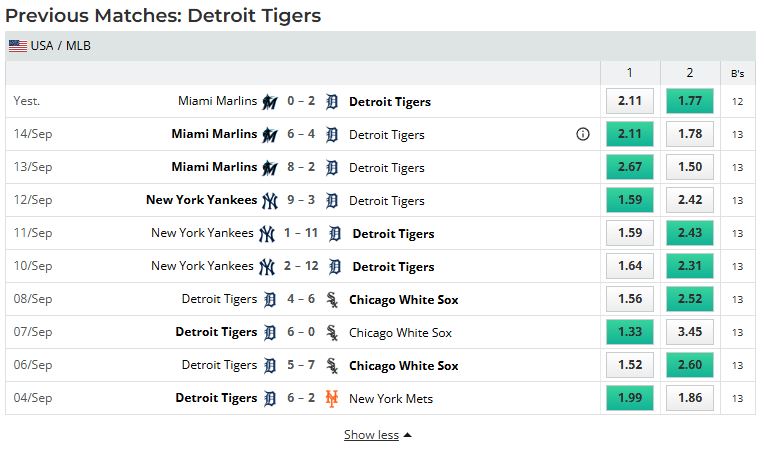Click Miami Marlins logo in yesterday's match
Image resolution: width=765 pixels, height=450 pixels.
[270, 102]
